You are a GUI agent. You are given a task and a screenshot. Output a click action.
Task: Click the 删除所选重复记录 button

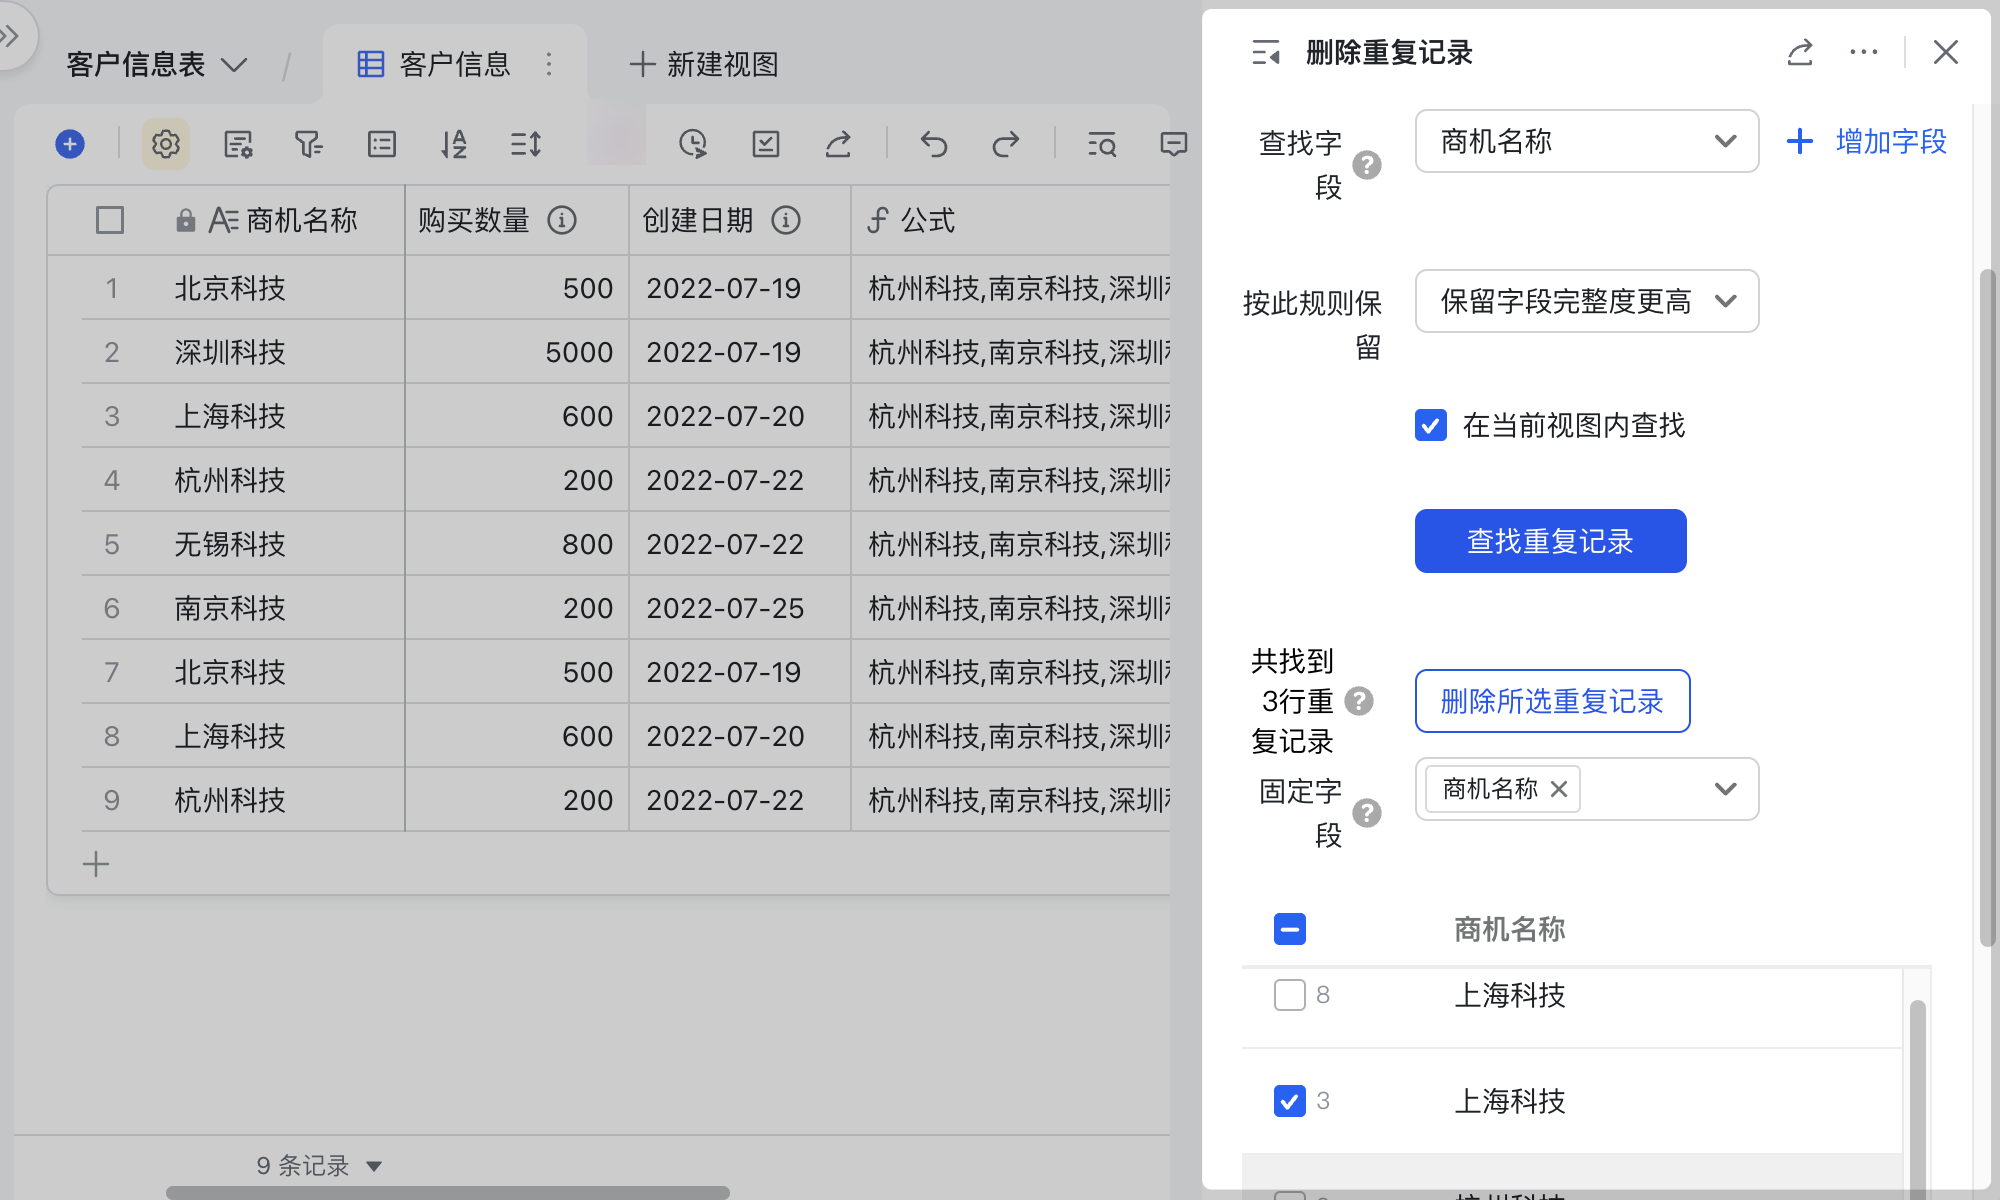[1553, 701]
